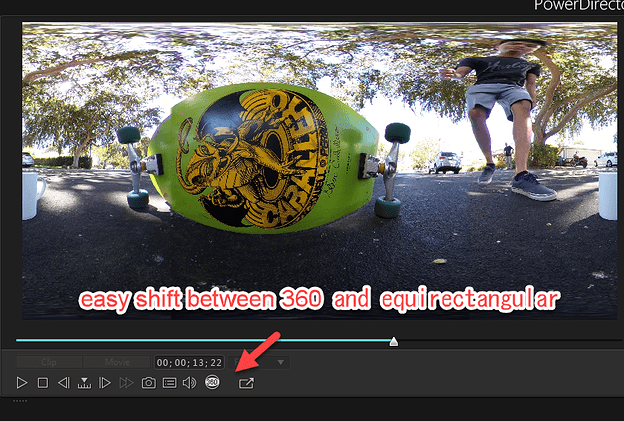Click the fast forward button
The width and height of the screenshot is (624, 421).
(126, 383)
